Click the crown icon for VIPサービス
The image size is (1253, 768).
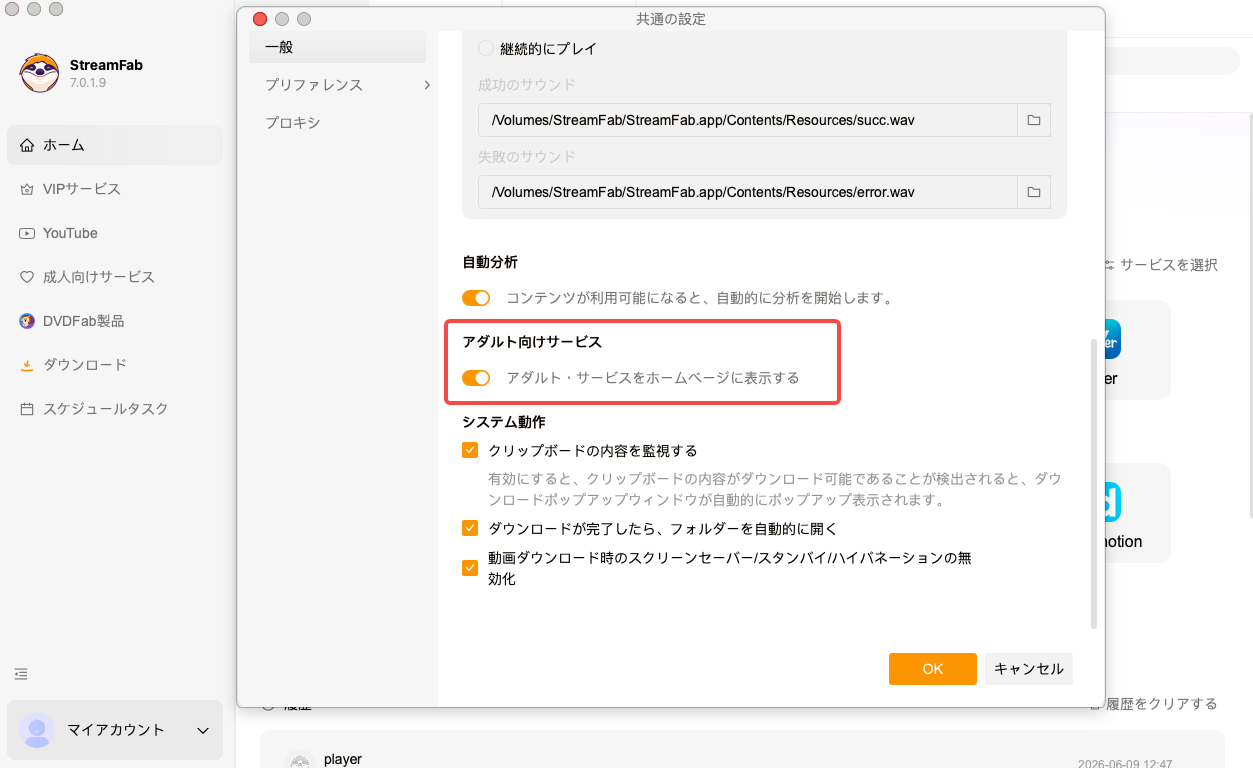click(27, 189)
